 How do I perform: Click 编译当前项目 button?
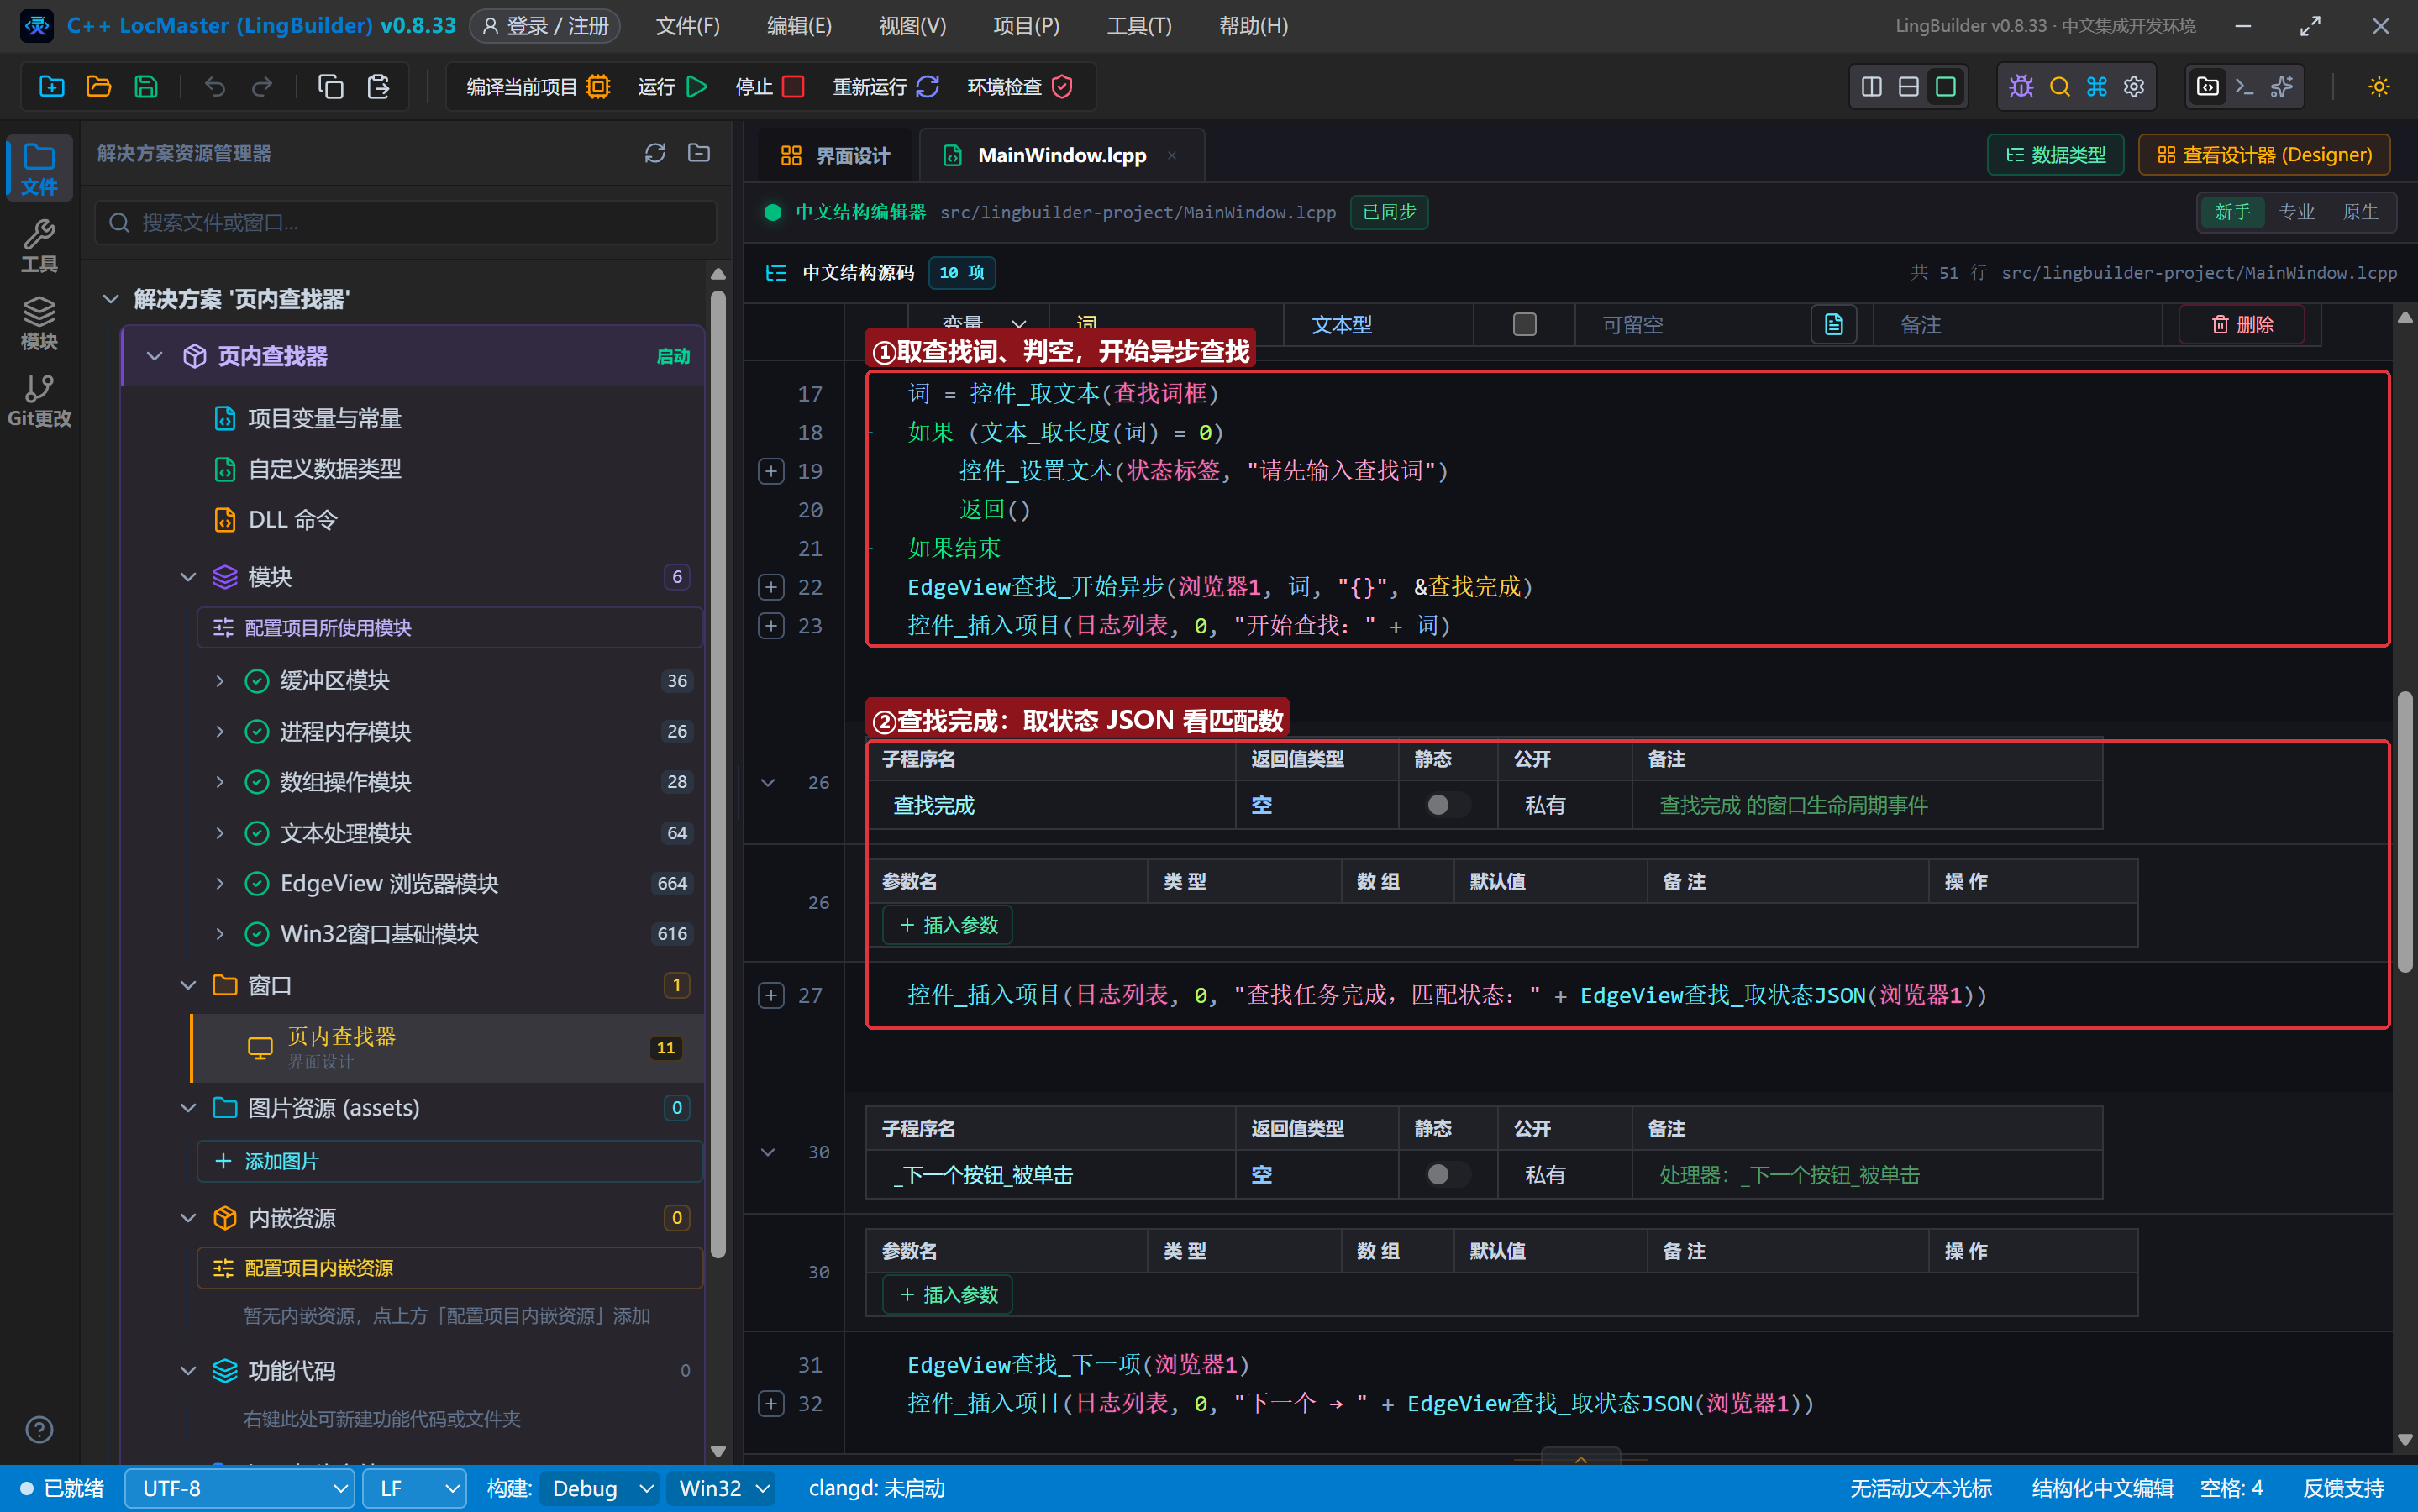[x=538, y=87]
